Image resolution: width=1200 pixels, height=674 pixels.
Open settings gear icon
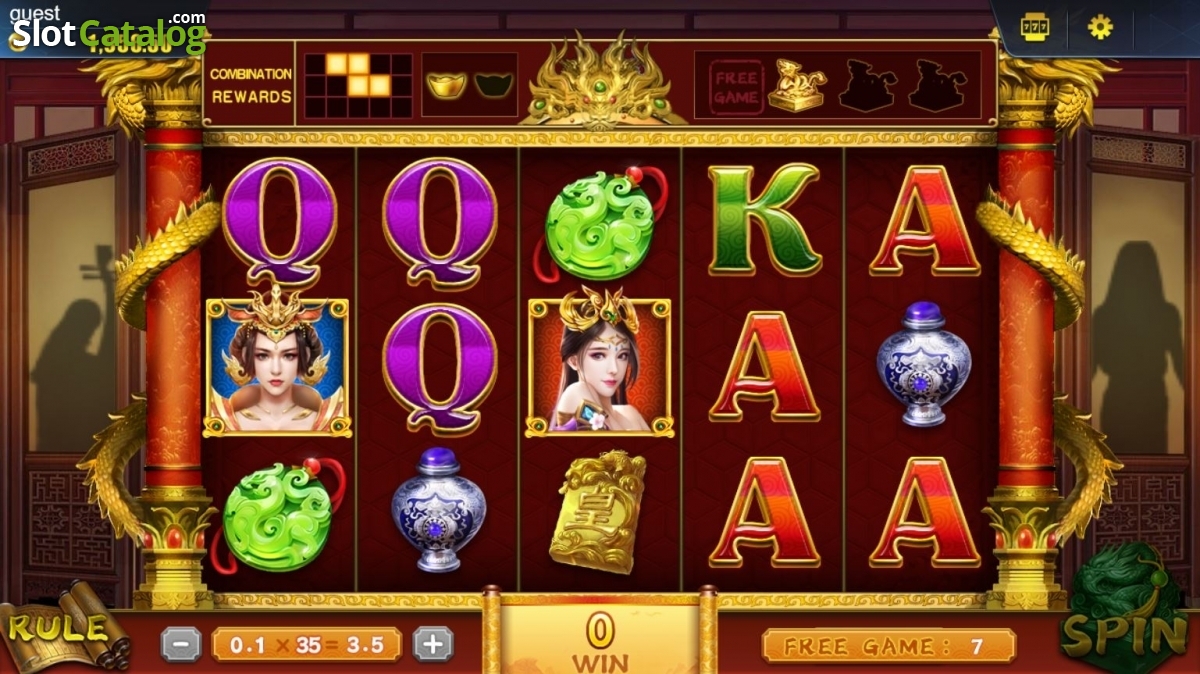(1100, 27)
